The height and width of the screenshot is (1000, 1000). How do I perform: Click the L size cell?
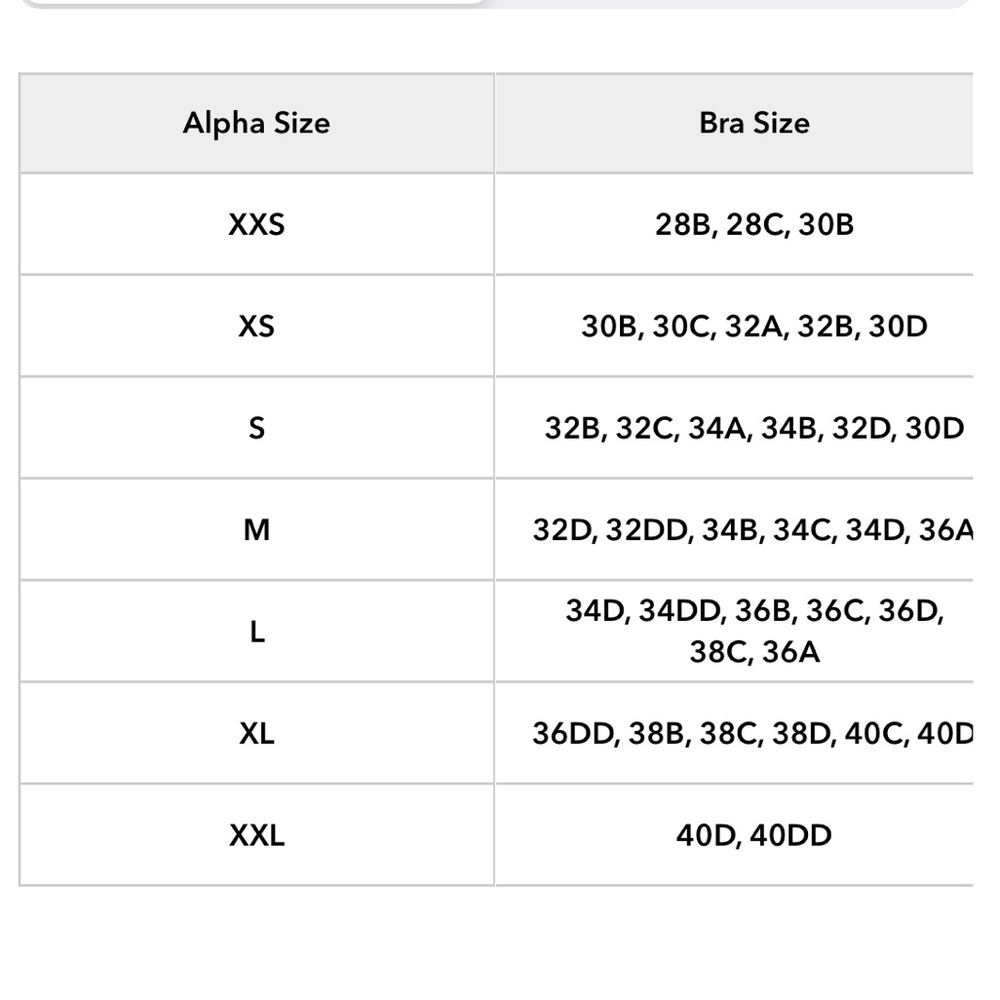tap(256, 631)
